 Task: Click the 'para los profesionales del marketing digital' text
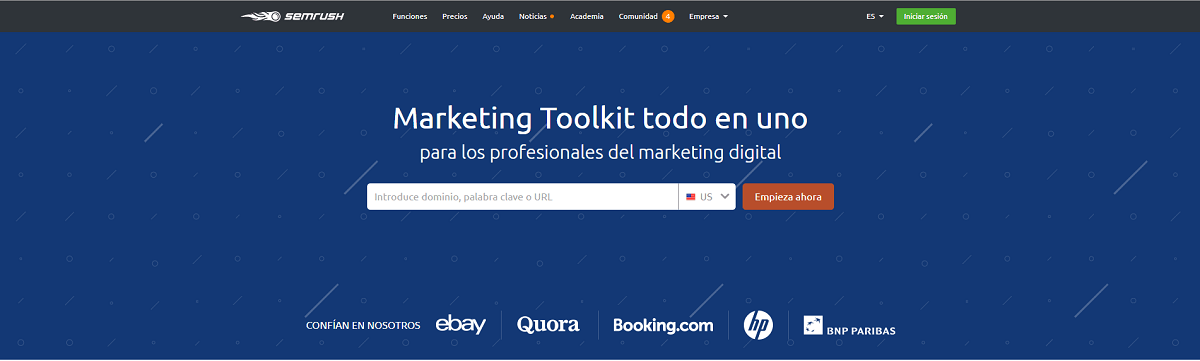[x=600, y=154]
